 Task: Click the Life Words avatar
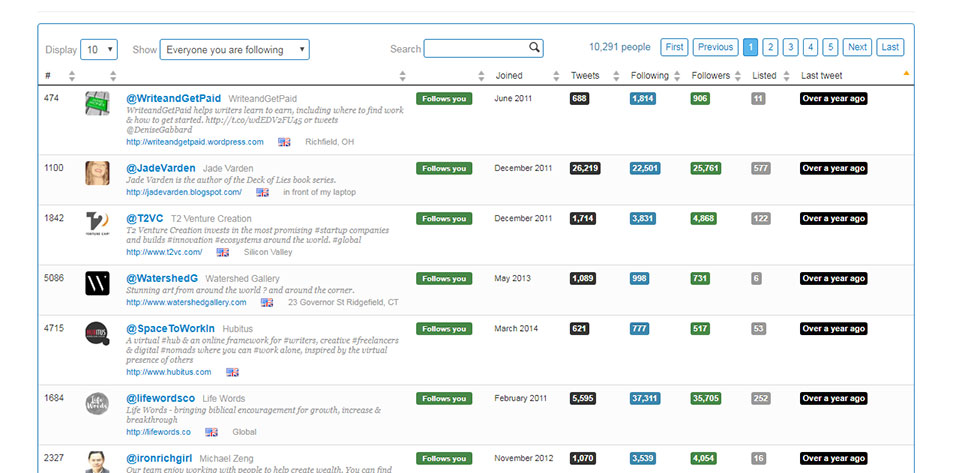[x=97, y=404]
